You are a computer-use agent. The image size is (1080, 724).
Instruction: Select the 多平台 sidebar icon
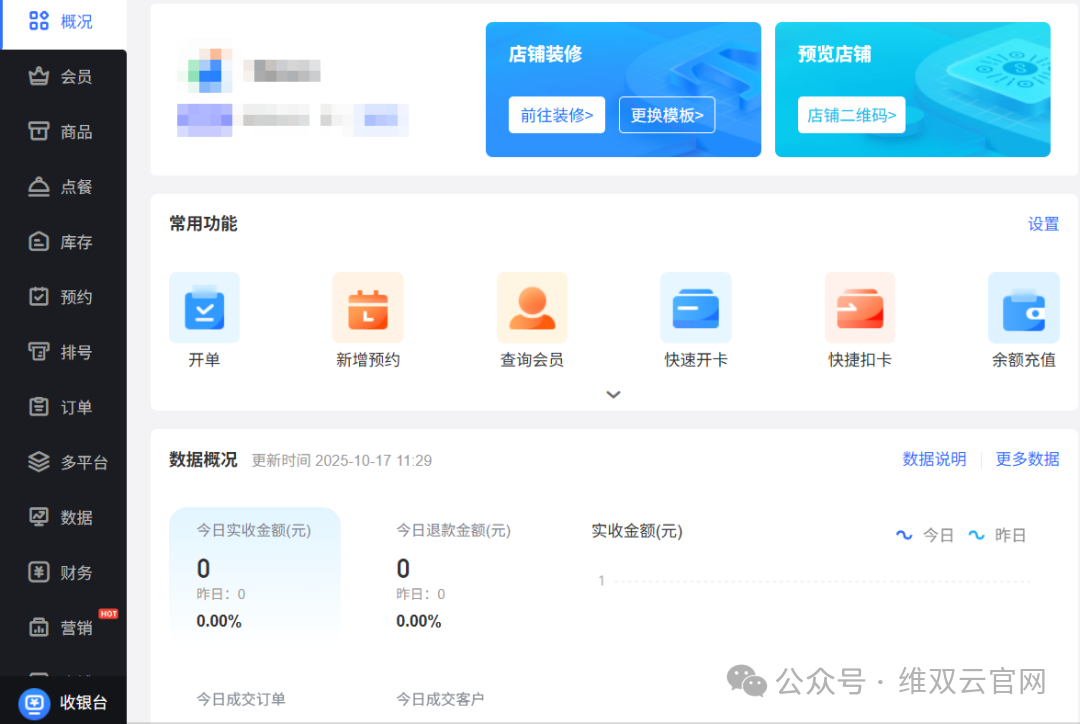point(63,462)
